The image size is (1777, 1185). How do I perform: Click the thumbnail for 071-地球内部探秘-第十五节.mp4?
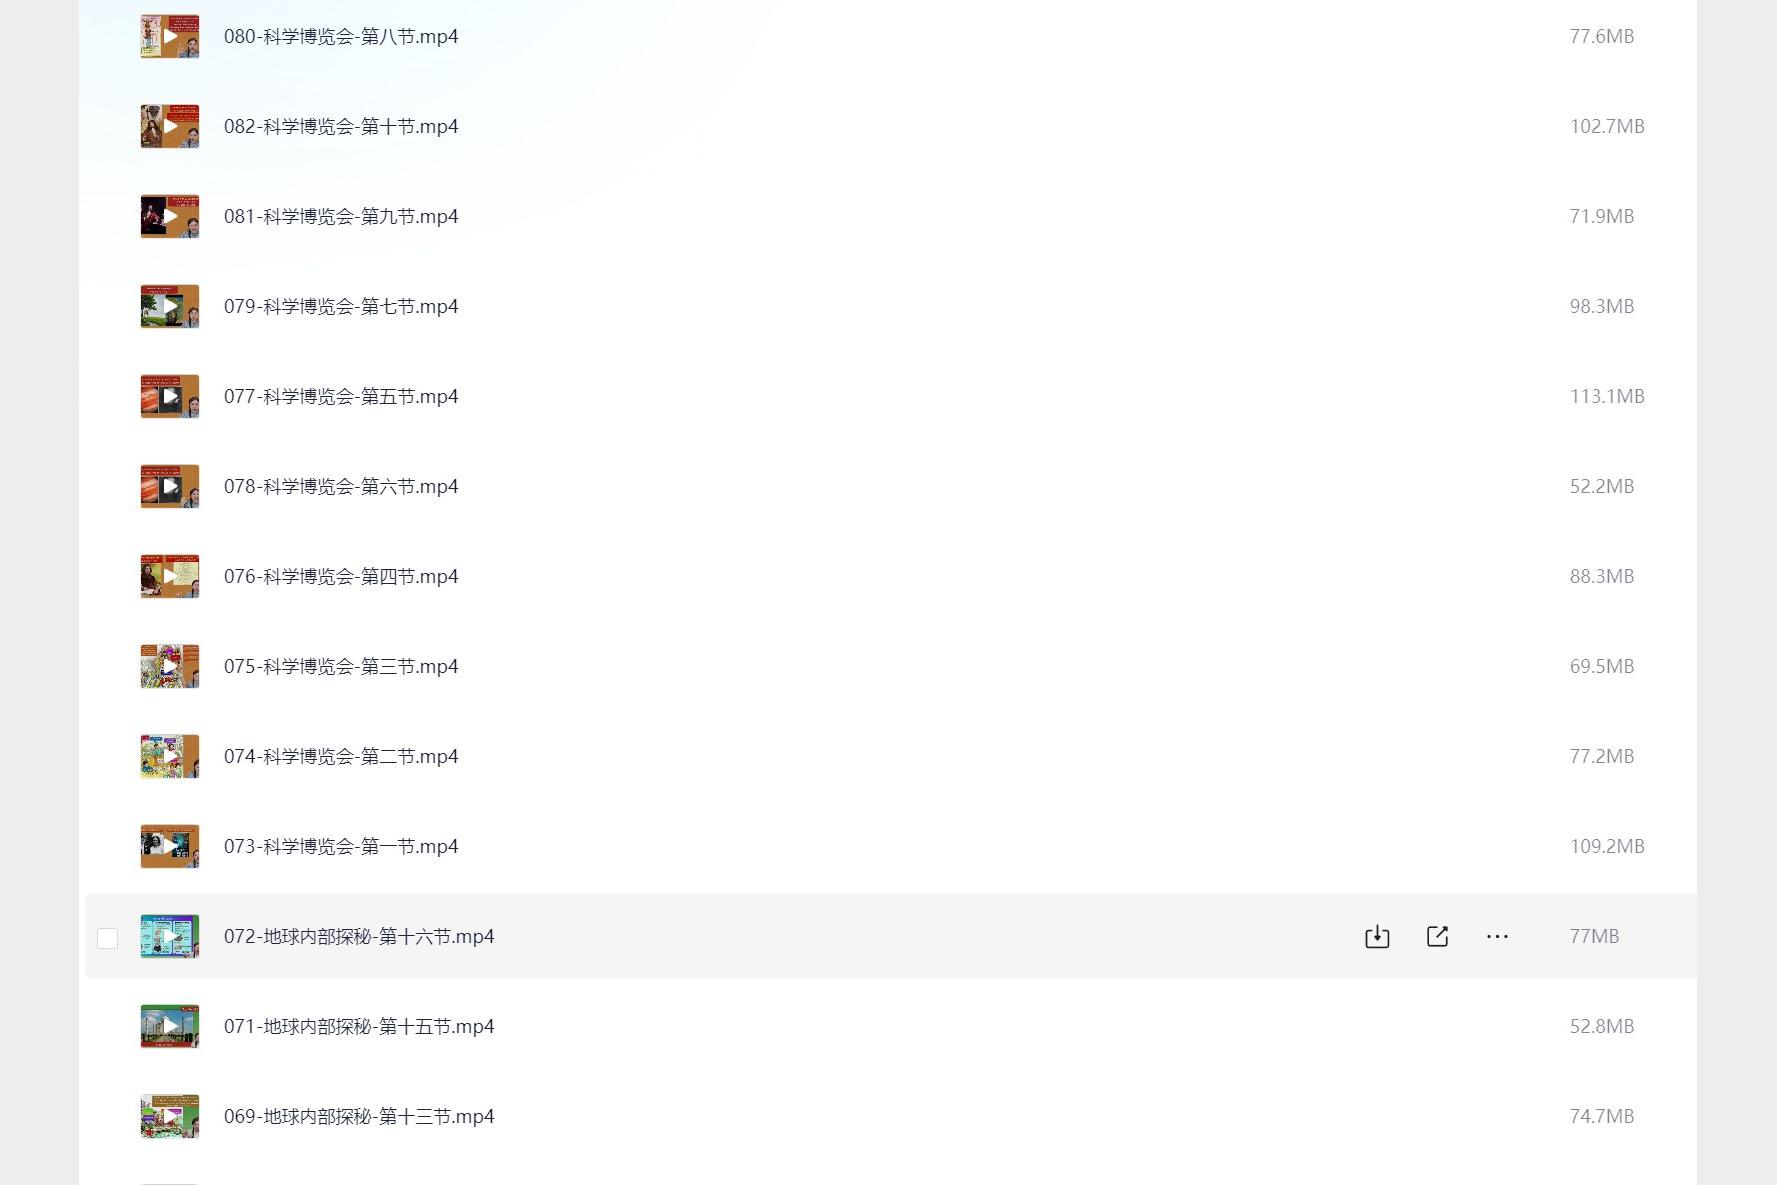click(x=170, y=1026)
